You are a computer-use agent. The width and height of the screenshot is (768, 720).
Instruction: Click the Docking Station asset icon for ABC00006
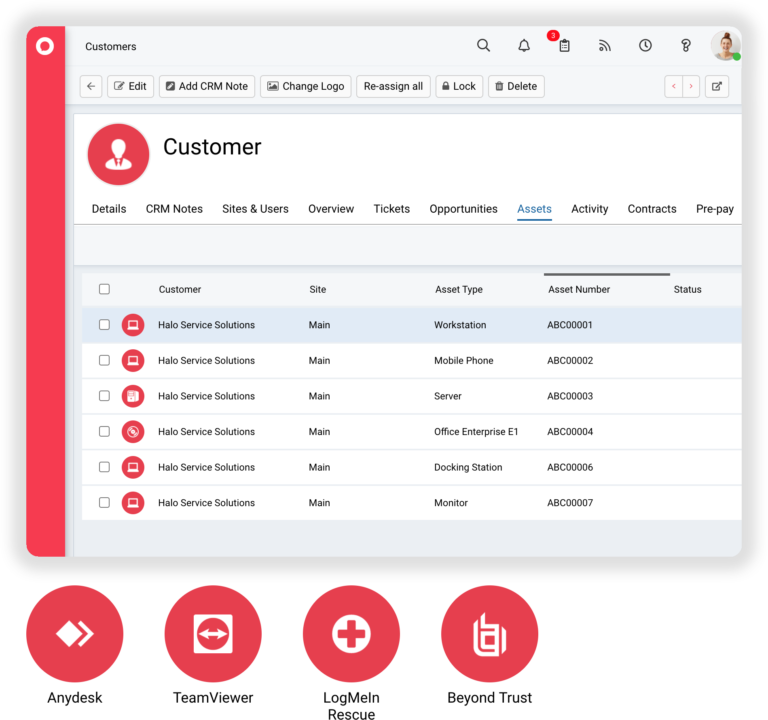pos(133,467)
